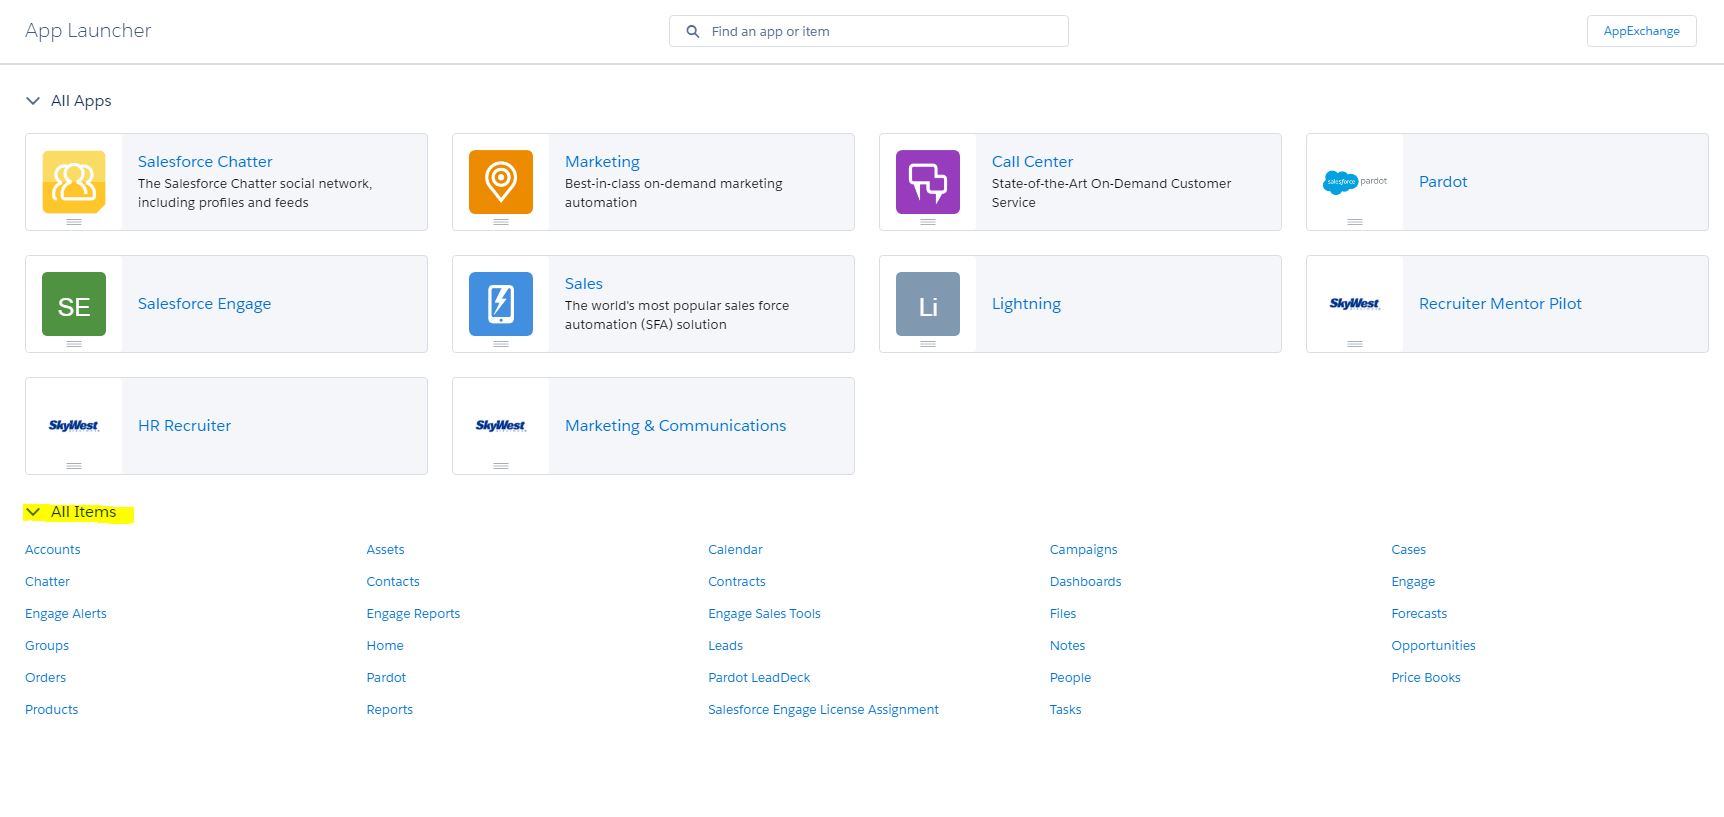The height and width of the screenshot is (817, 1724).
Task: Click drag handle under Marketing & Communications logo
Action: [501, 466]
